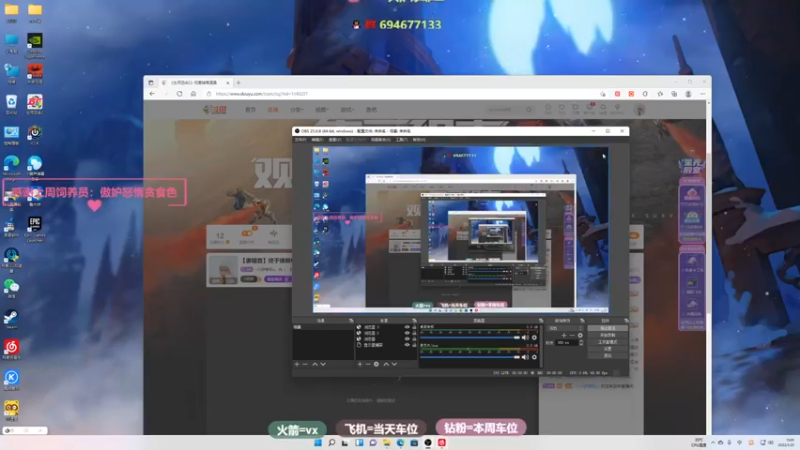Viewport: 800px width, 450px height.
Task: Expand 游戏 dropdown in Douyu navigation
Action: pos(347,109)
